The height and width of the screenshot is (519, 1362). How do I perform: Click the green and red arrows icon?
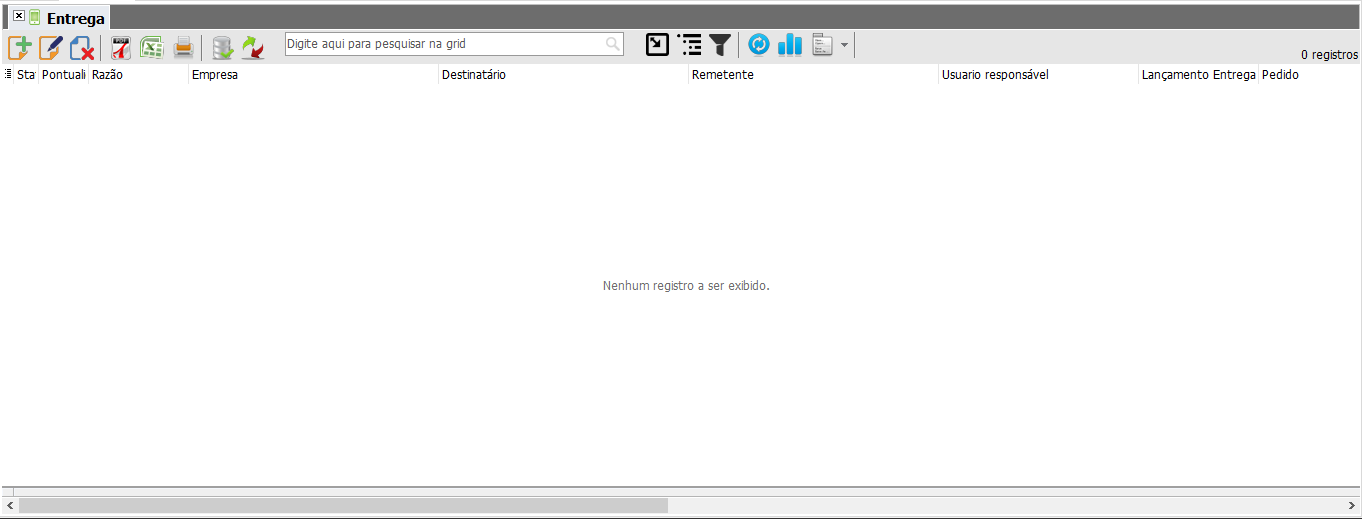coord(253,46)
